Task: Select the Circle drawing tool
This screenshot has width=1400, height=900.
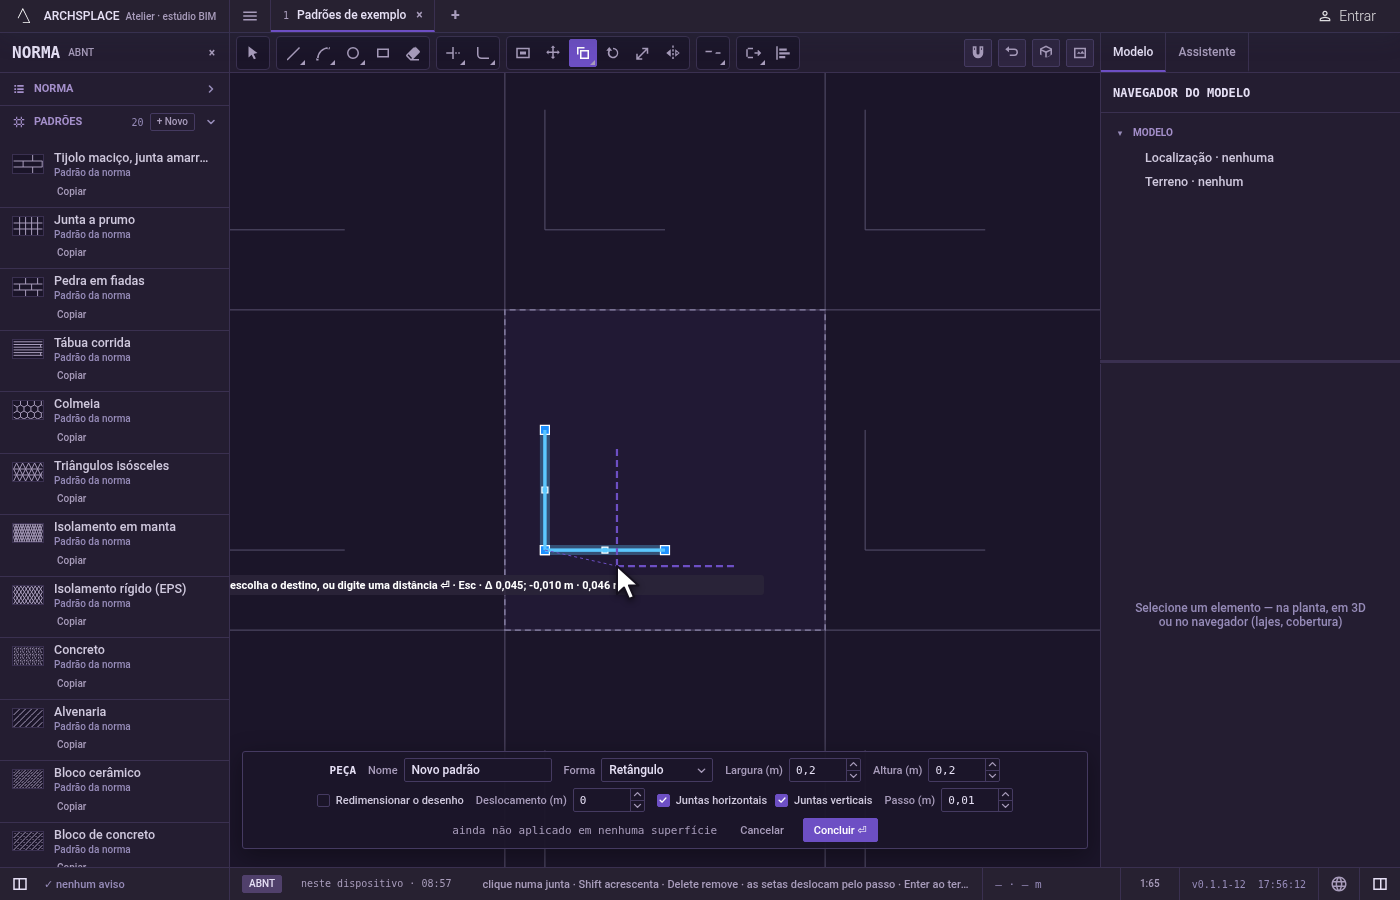Action: pyautogui.click(x=353, y=53)
